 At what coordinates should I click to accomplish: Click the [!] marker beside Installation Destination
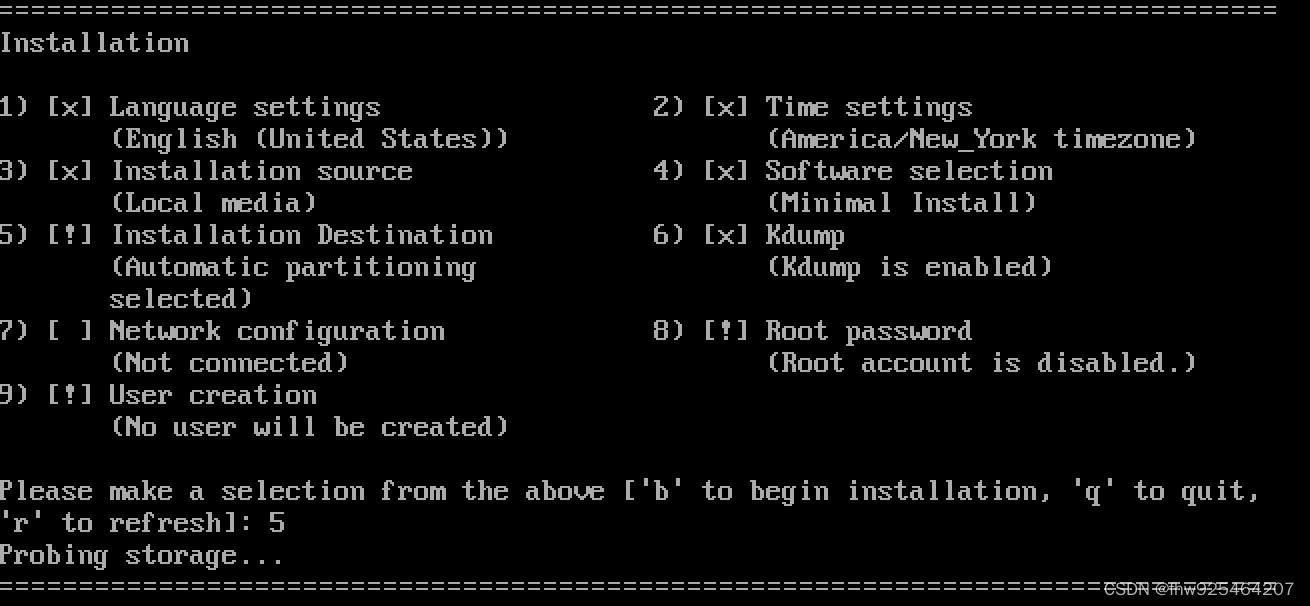(70, 235)
